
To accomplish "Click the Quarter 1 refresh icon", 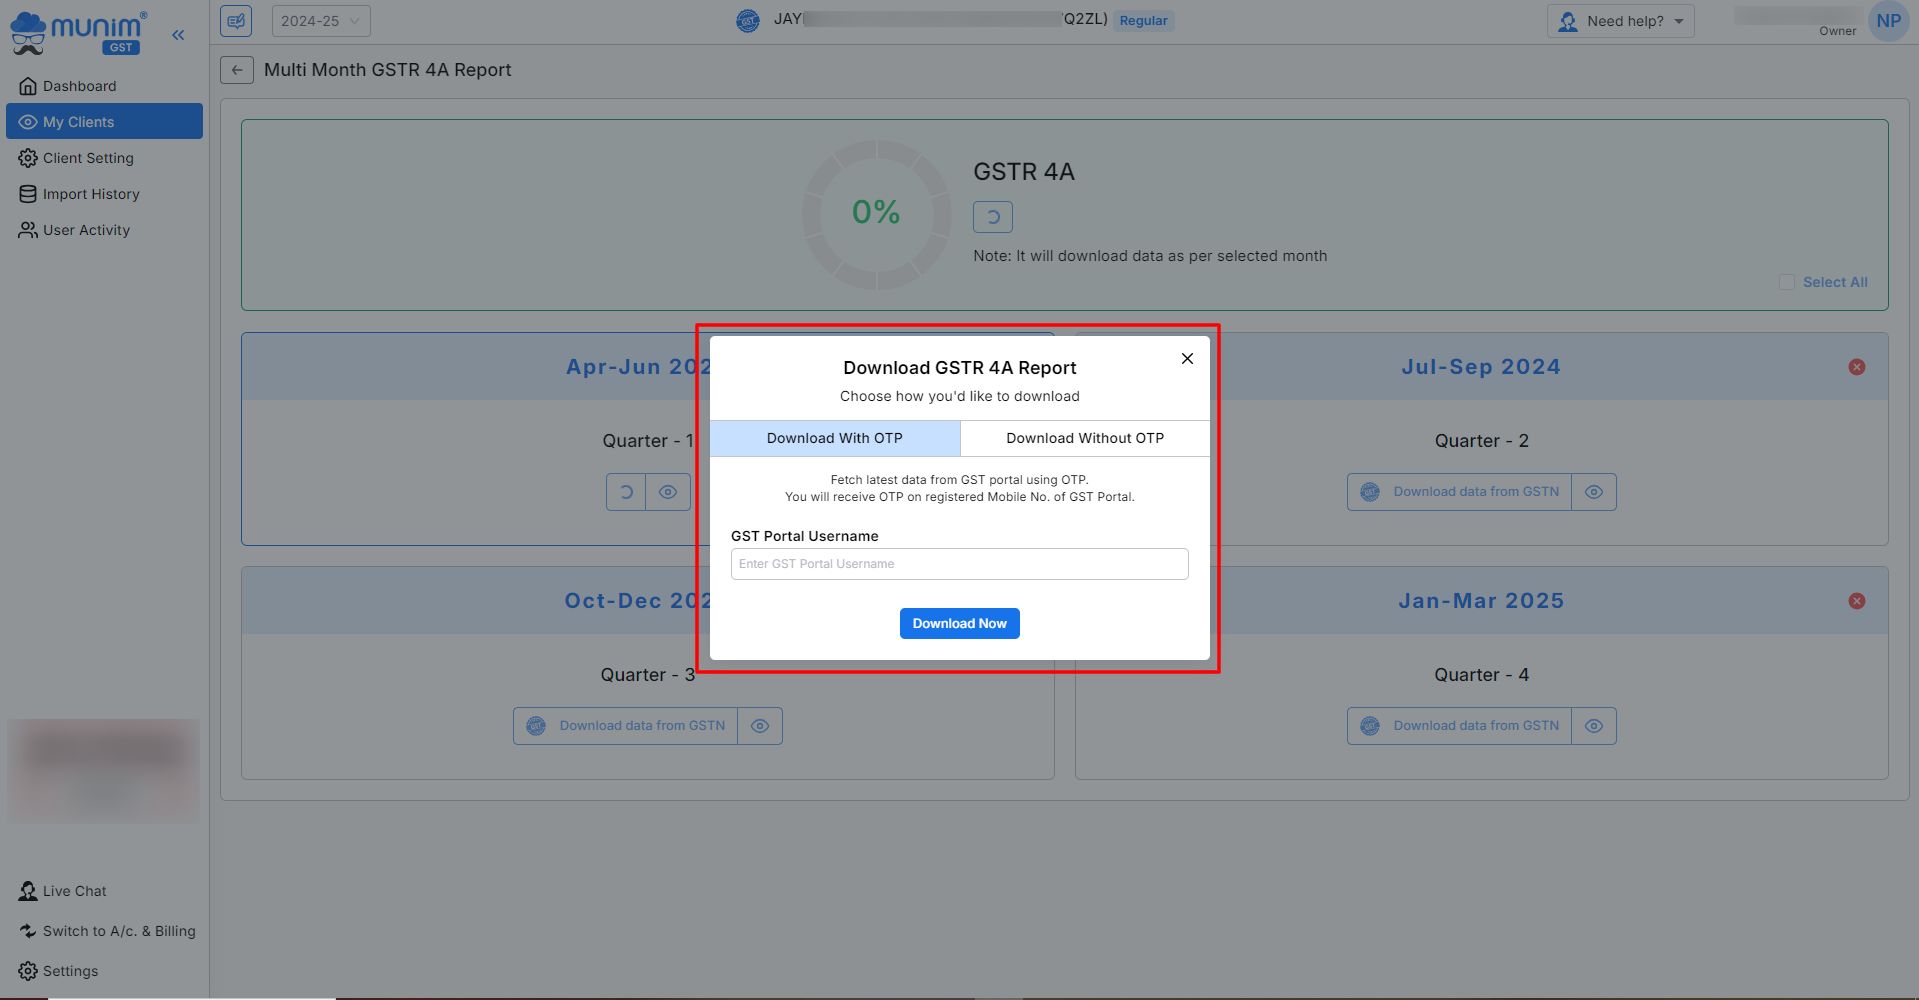I will pyautogui.click(x=626, y=492).
